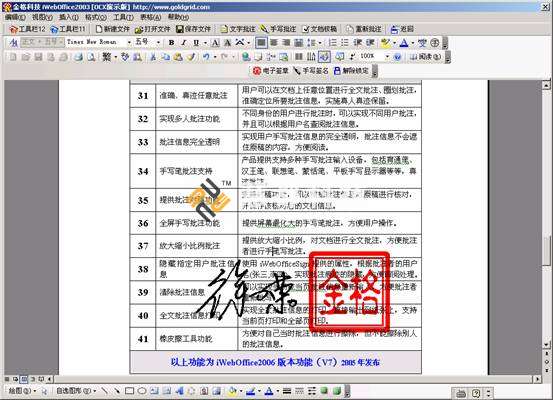553x400 pixels.
Task: Click the 保存文件 save file button
Action: (193, 29)
